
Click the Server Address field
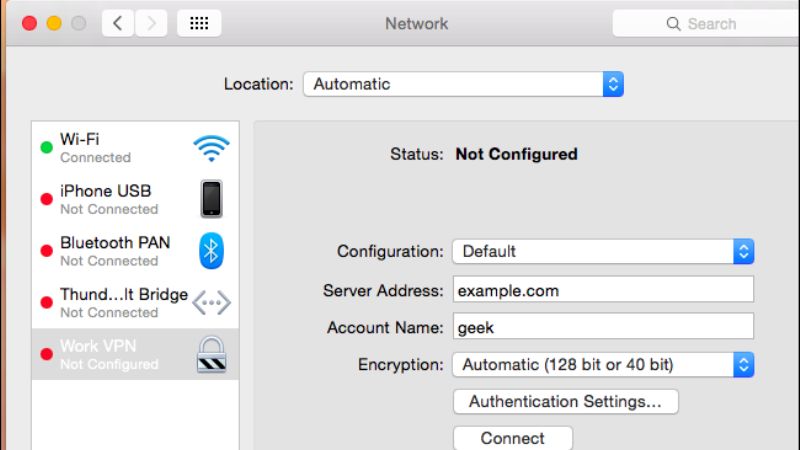pyautogui.click(x=603, y=289)
